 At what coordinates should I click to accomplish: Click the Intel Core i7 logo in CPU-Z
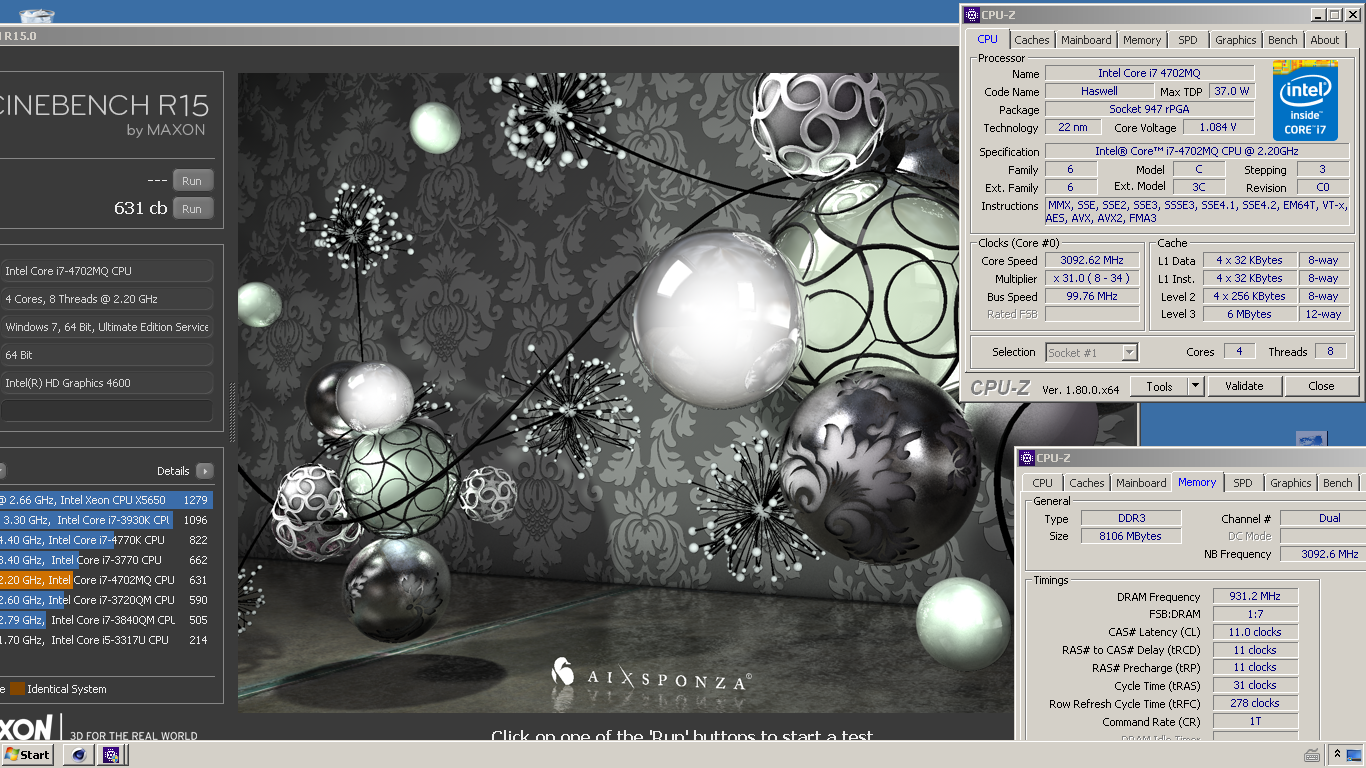[x=1305, y=101]
